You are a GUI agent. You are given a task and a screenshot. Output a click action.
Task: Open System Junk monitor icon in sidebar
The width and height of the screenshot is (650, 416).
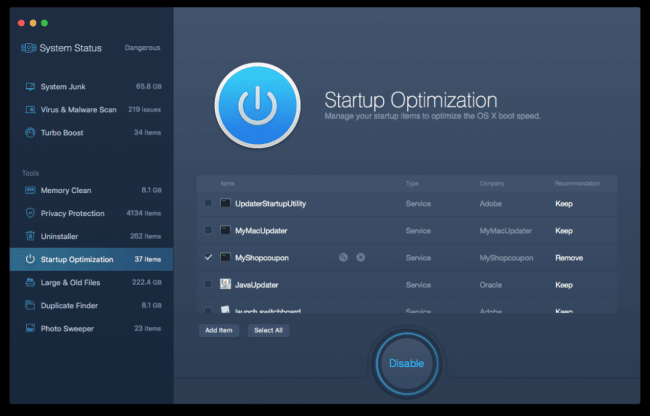pyautogui.click(x=30, y=87)
